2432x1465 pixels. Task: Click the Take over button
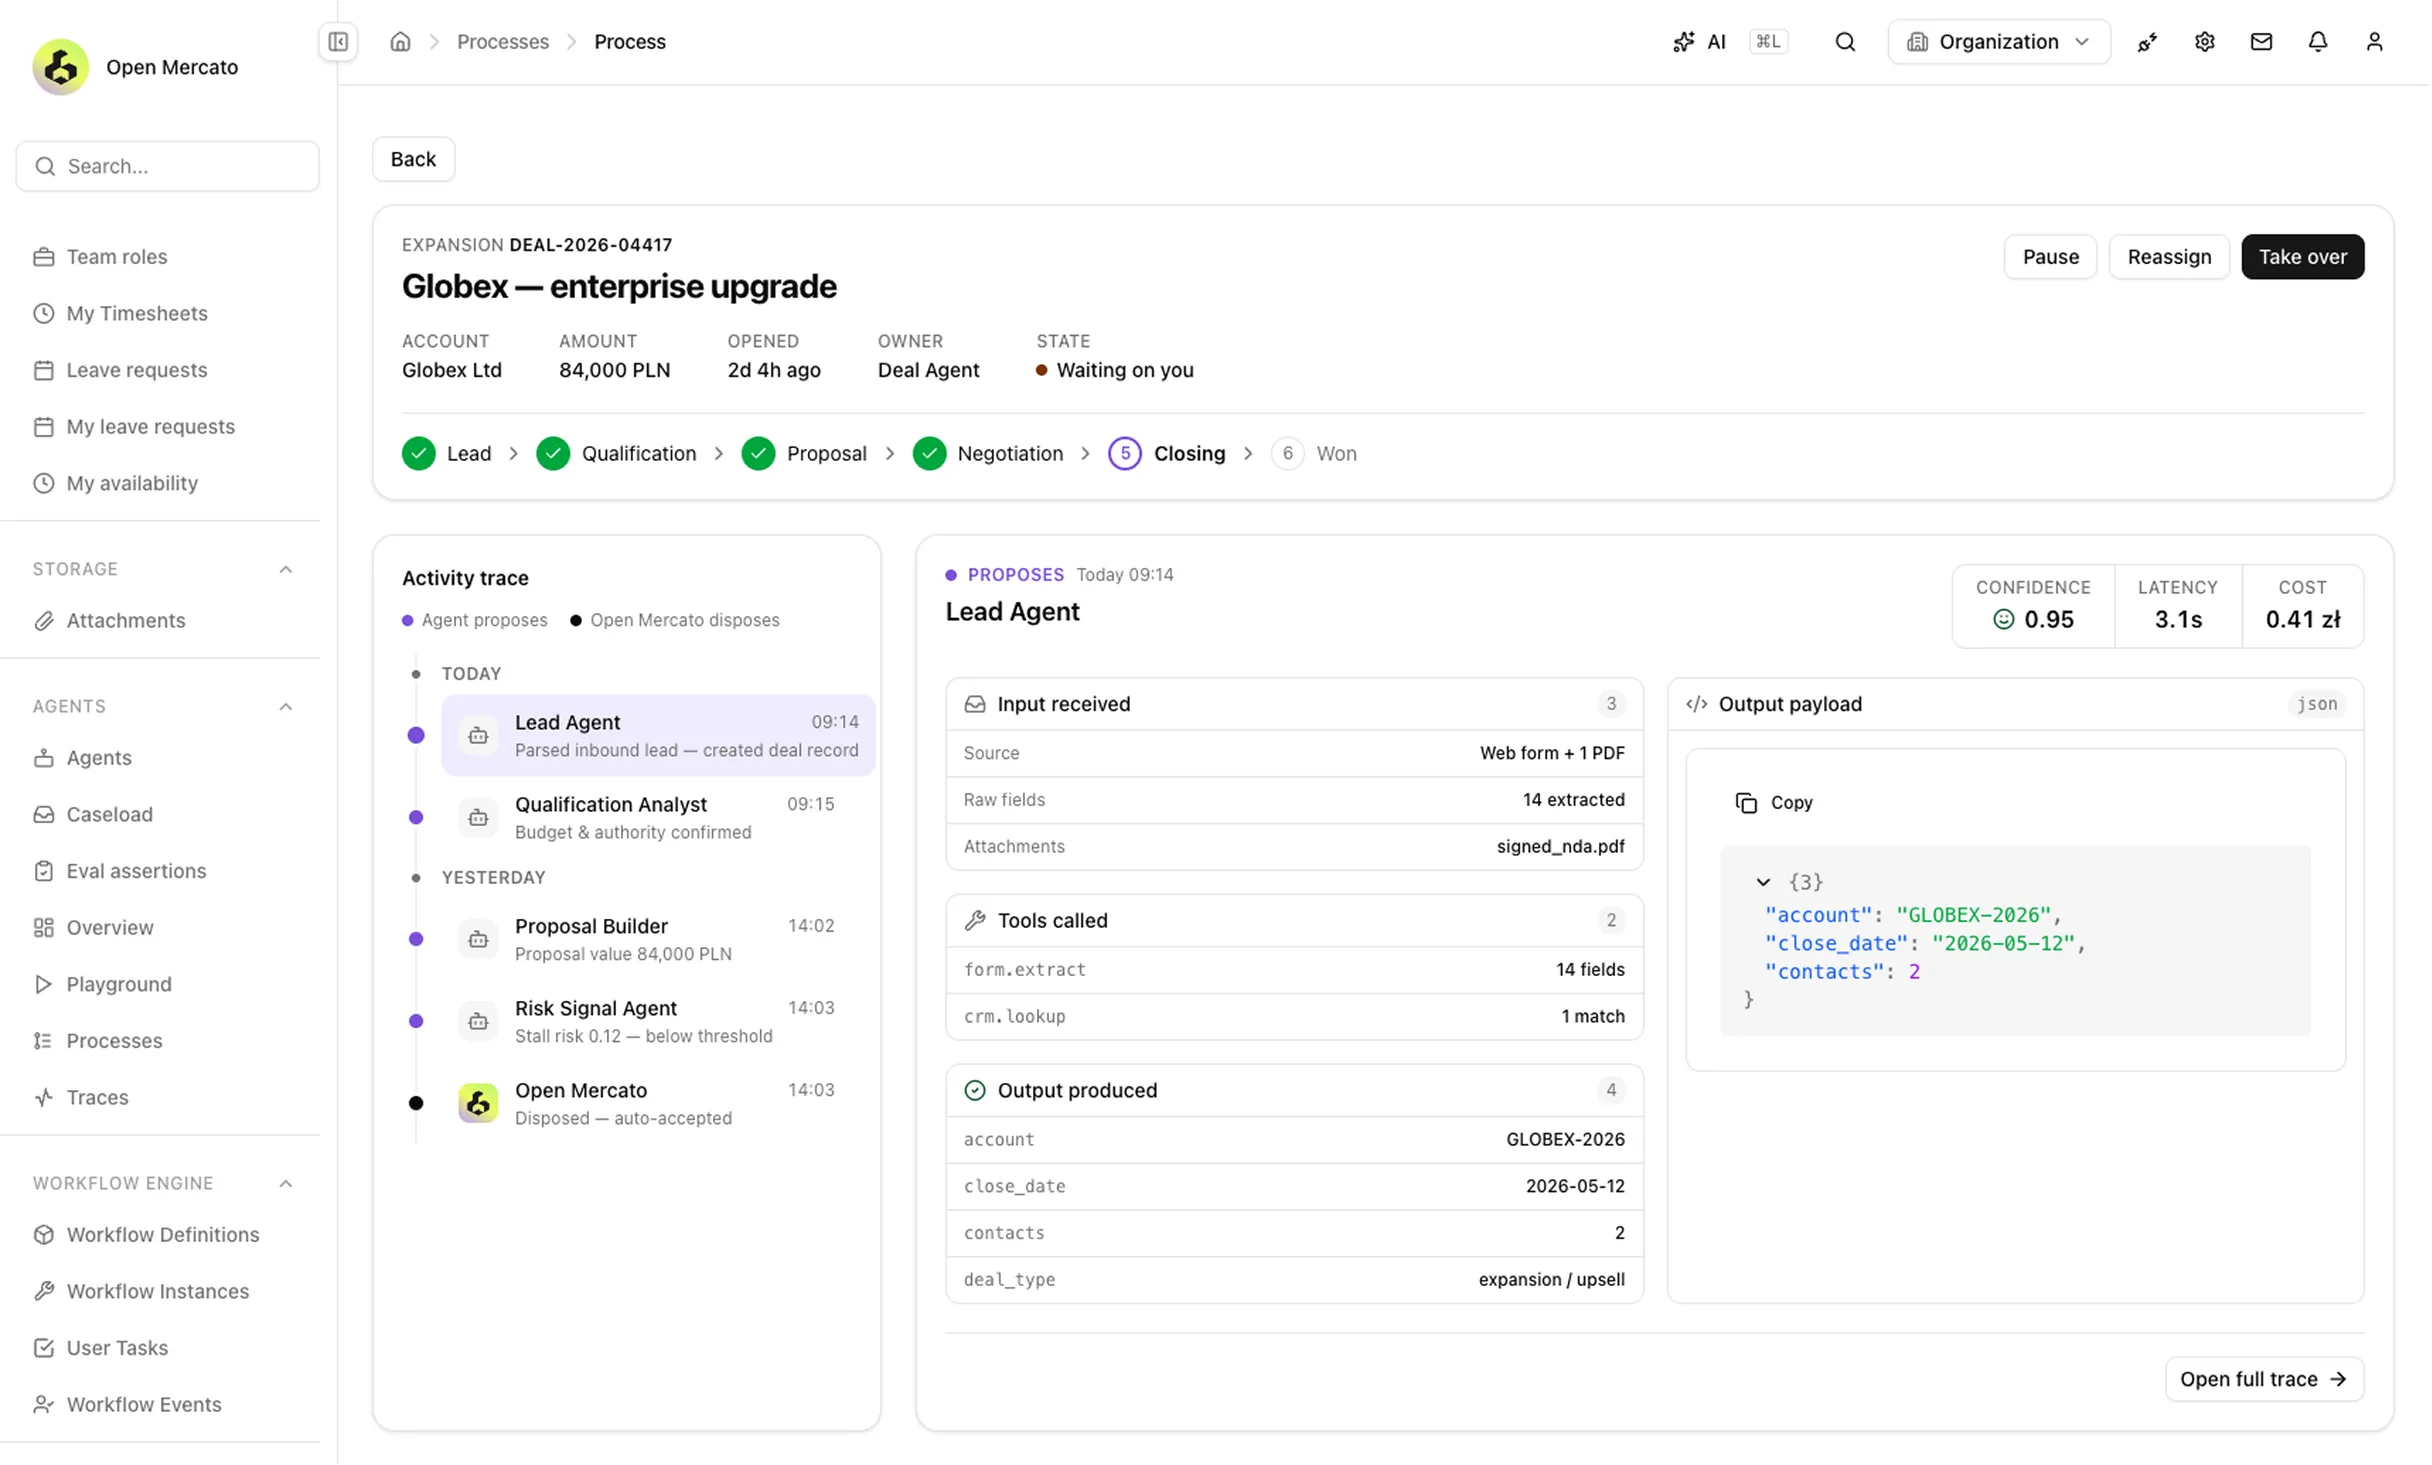coord(2303,257)
